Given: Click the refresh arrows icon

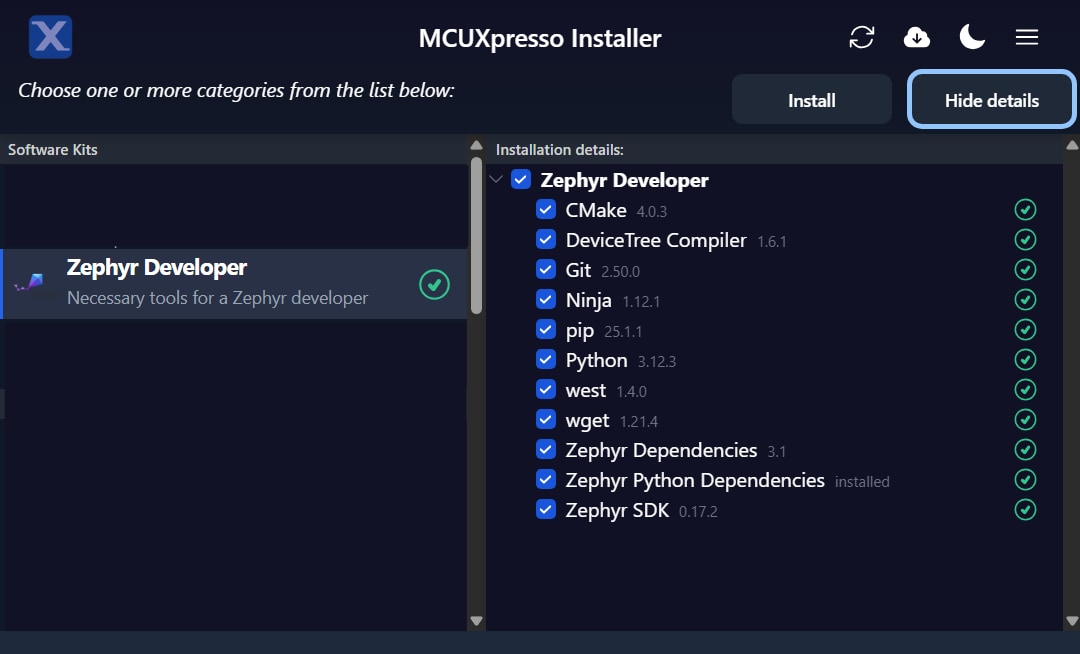Looking at the screenshot, I should (861, 38).
